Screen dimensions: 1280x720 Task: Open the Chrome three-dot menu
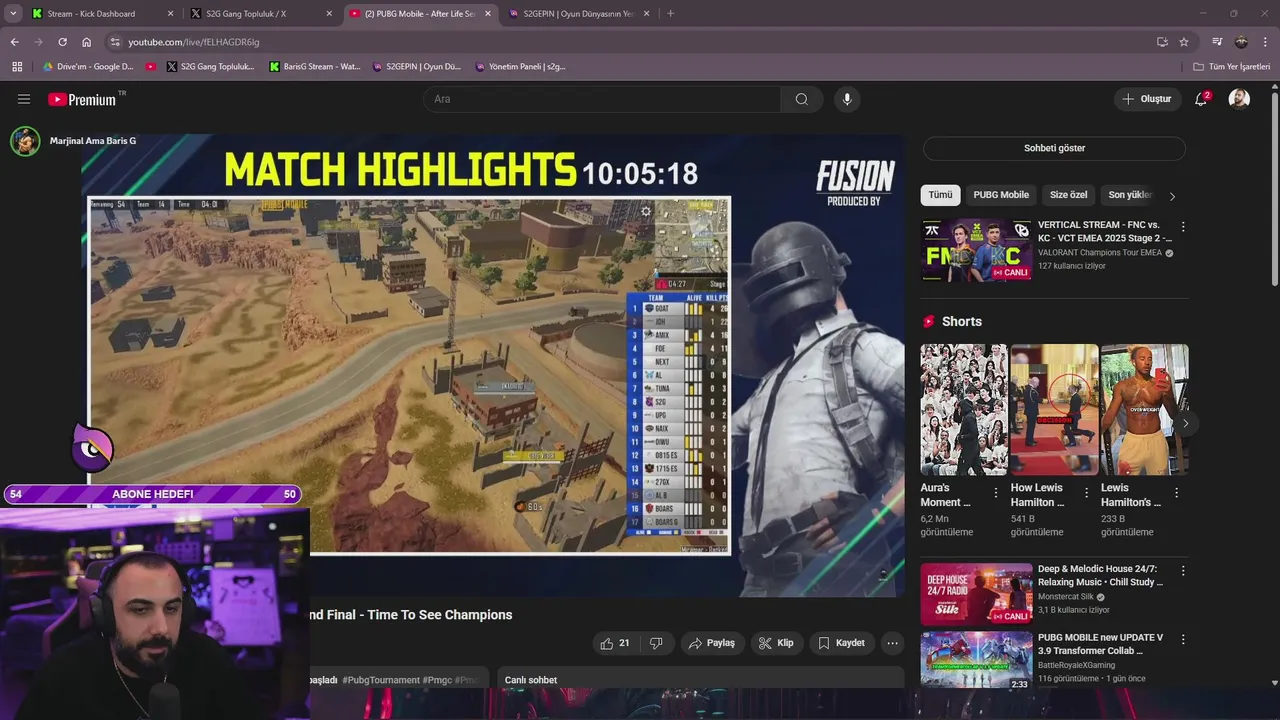tap(1265, 42)
